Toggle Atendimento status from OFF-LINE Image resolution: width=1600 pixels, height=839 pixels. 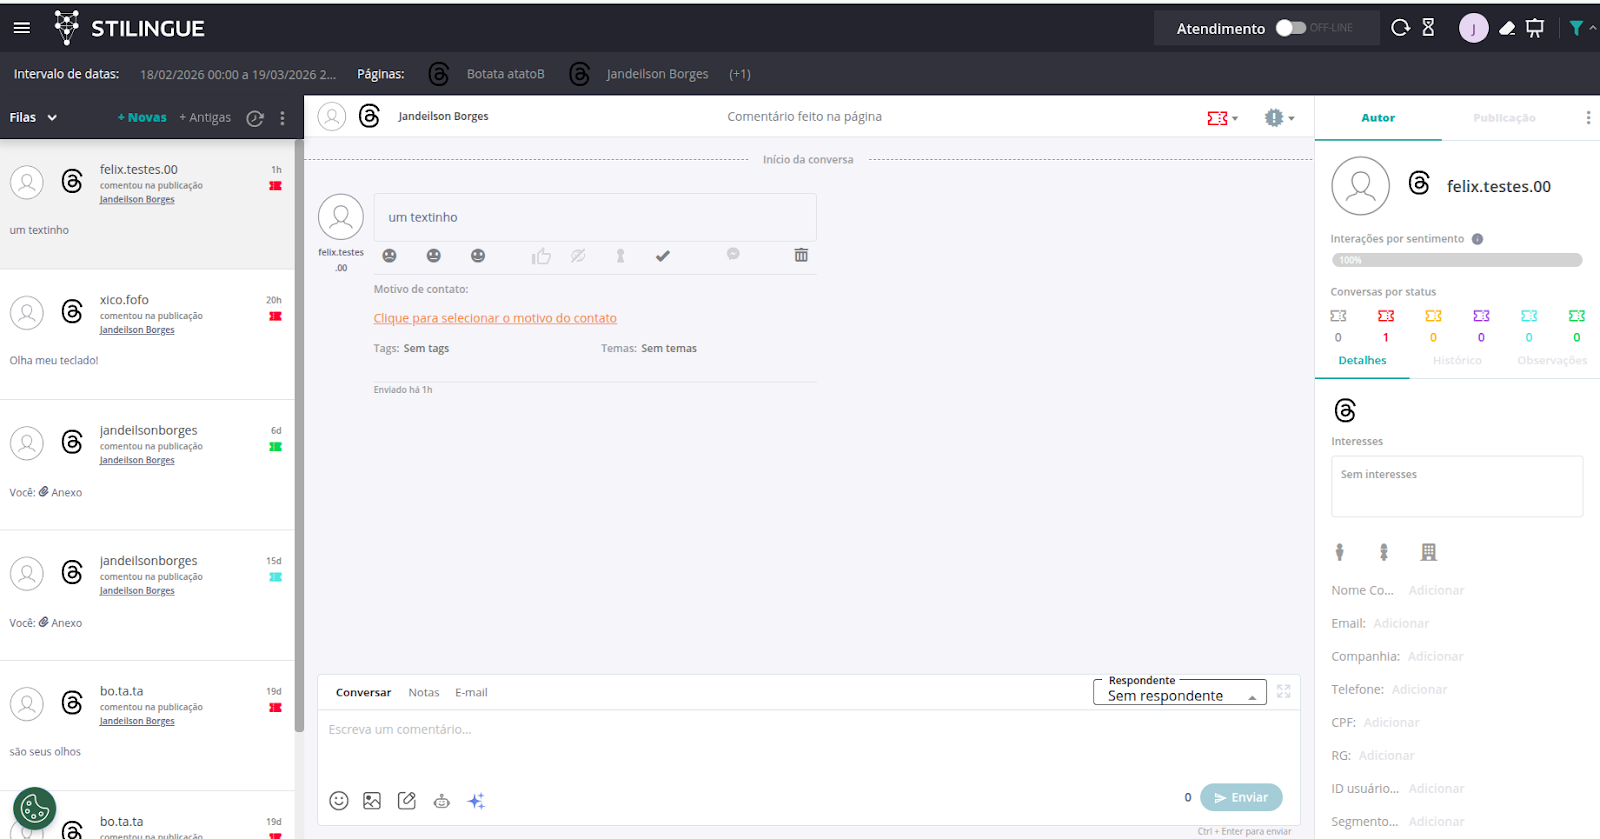pos(1290,28)
